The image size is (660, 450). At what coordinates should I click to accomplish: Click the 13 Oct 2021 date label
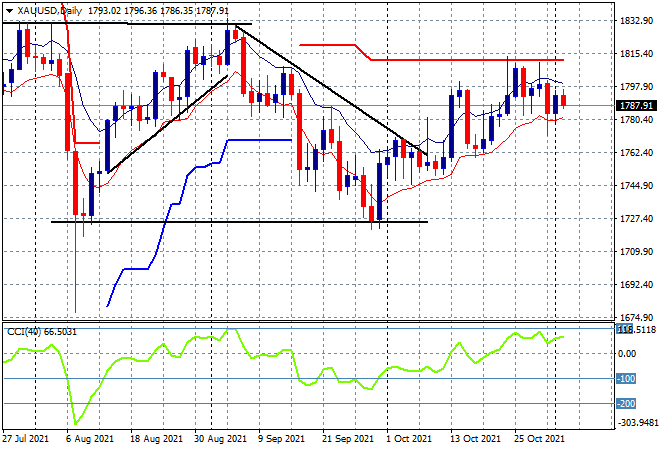[x=476, y=439]
